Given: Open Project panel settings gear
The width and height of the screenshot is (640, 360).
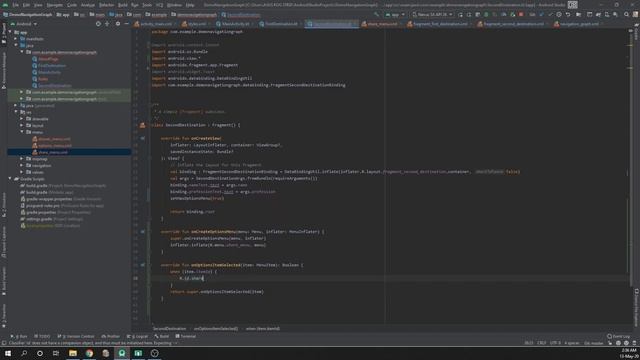Looking at the screenshot, I should point(118,24).
